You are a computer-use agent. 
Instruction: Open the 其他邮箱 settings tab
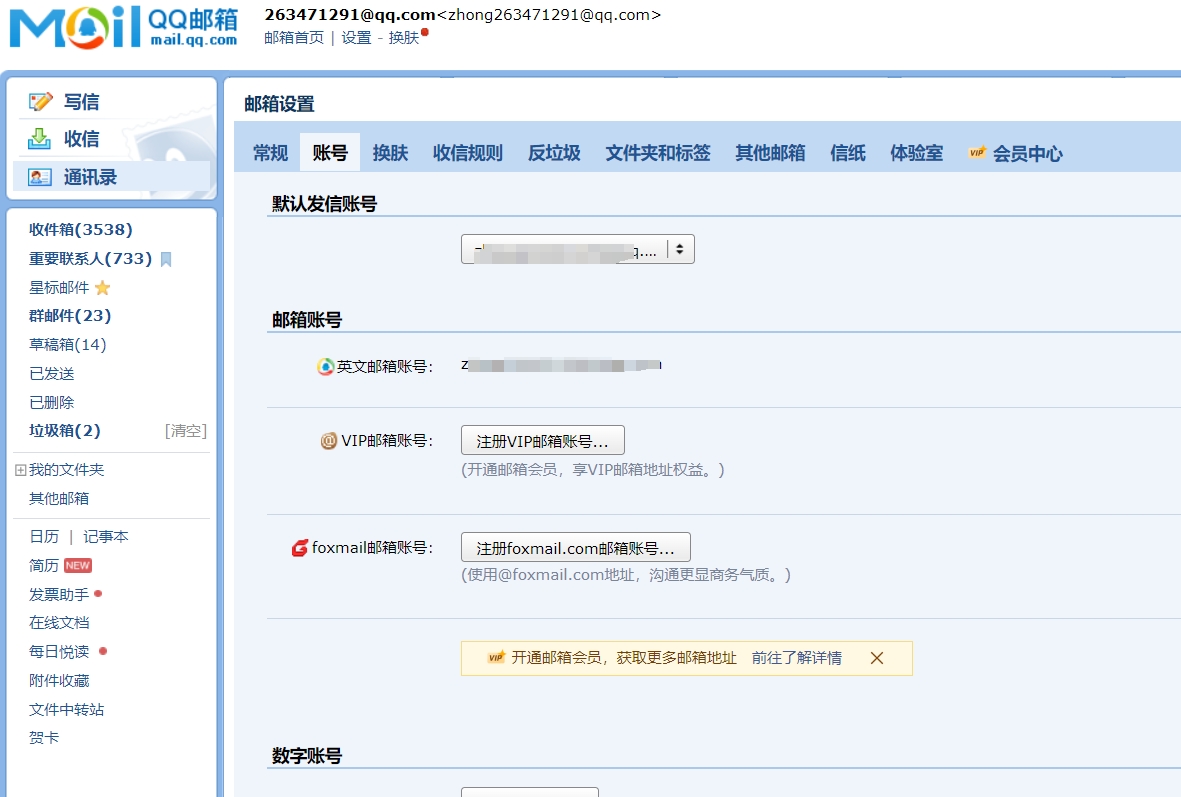769,152
